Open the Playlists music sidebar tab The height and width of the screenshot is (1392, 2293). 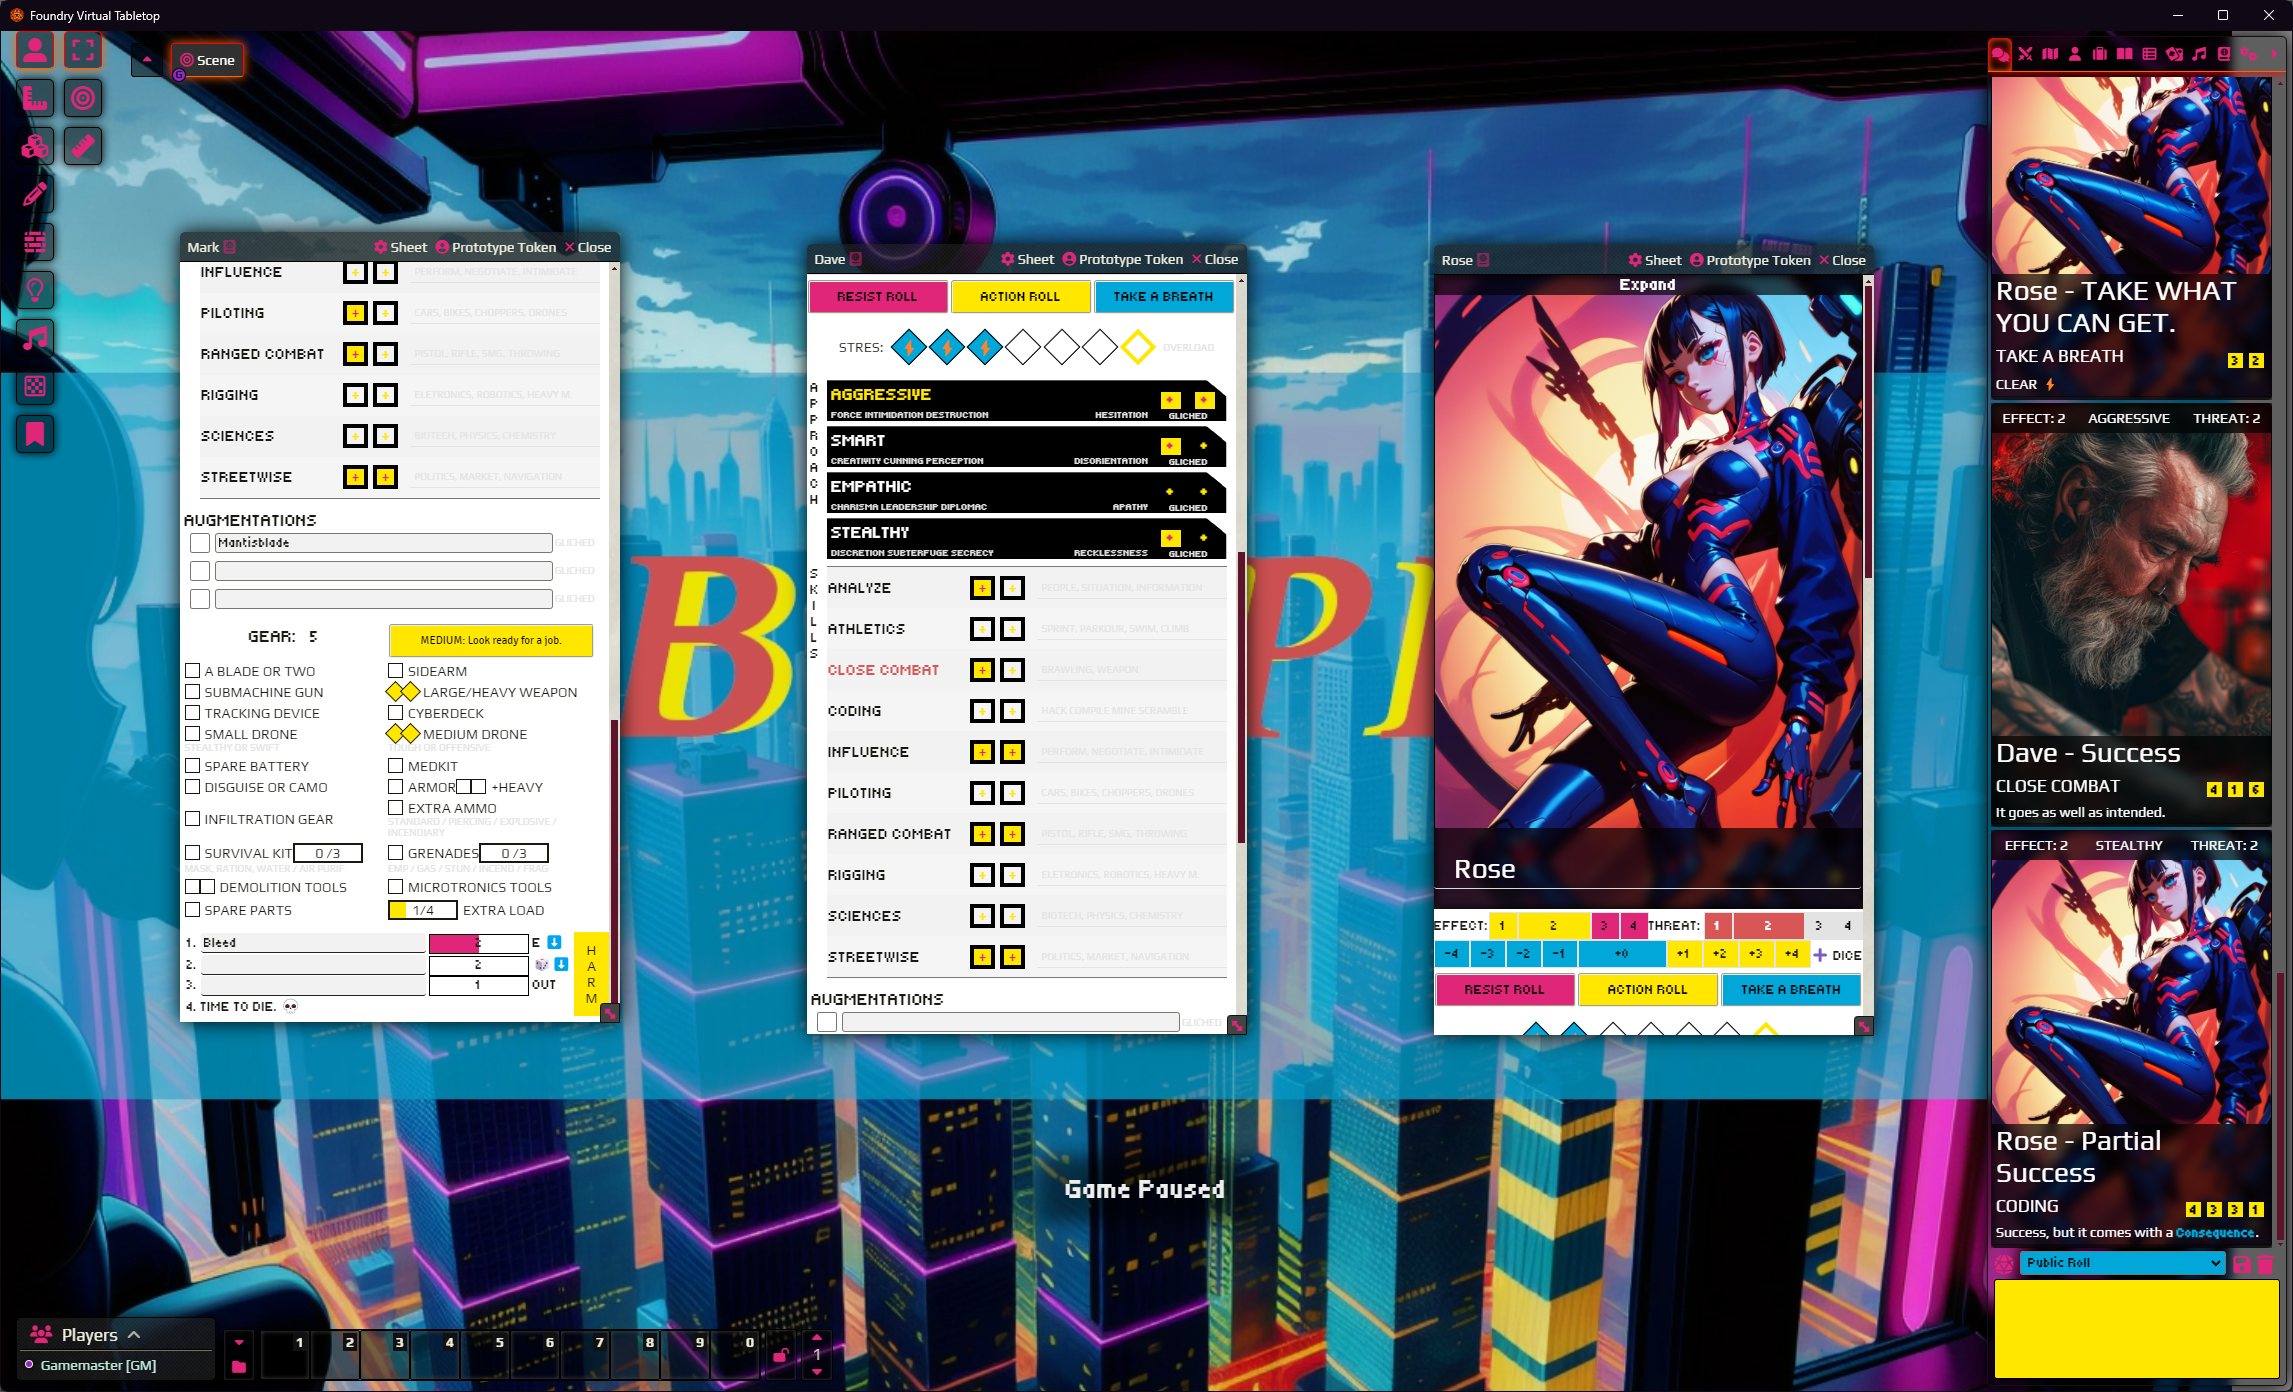(x=2198, y=54)
